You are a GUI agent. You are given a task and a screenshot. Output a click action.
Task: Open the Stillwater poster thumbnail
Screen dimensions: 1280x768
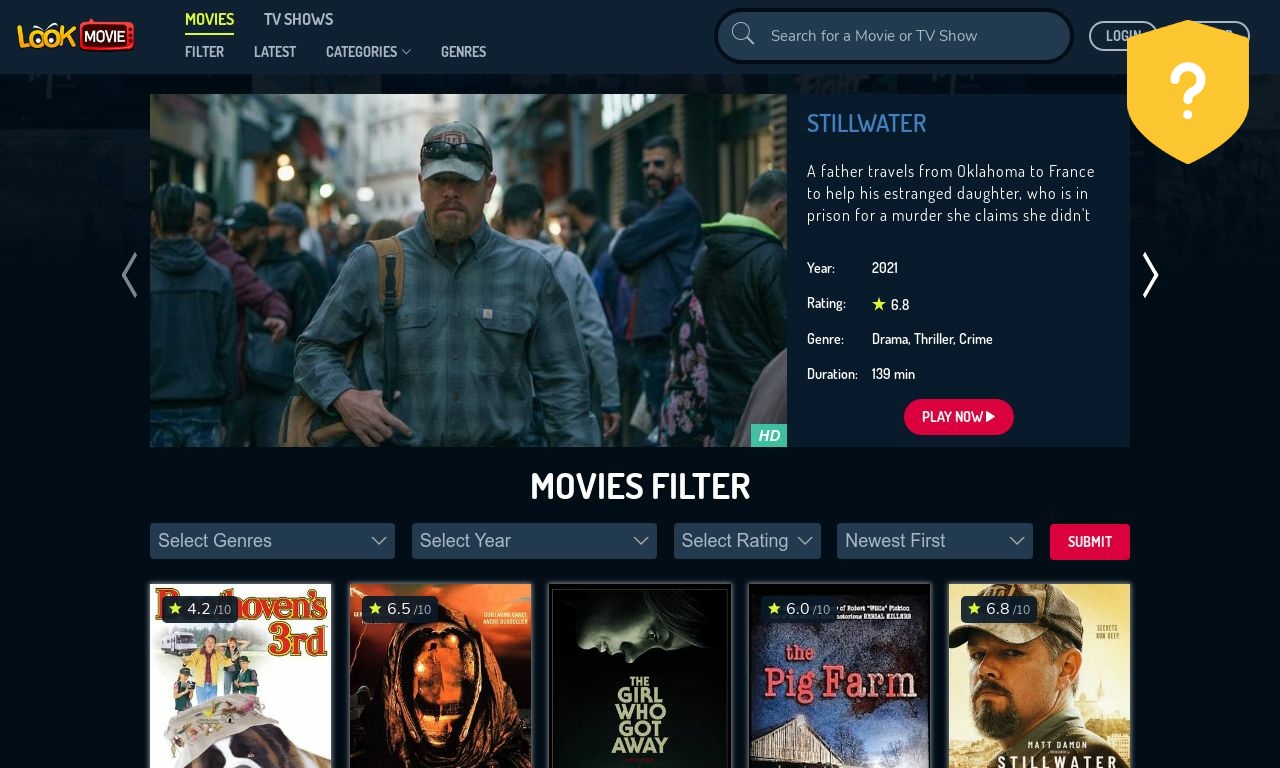click(1039, 676)
